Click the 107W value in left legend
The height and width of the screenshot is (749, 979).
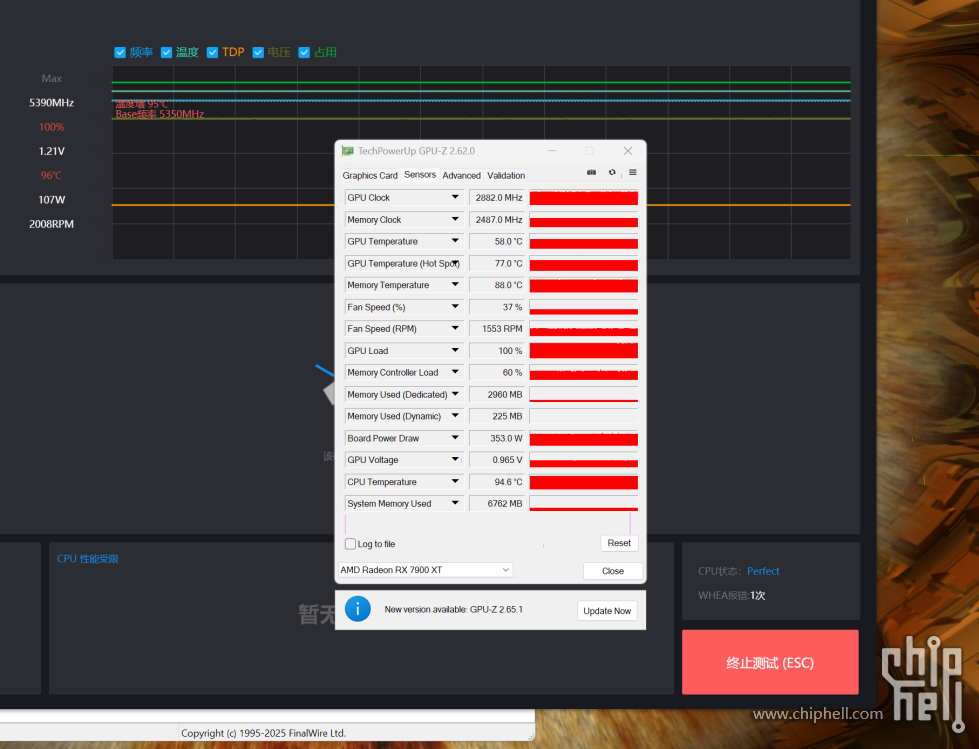point(51,200)
